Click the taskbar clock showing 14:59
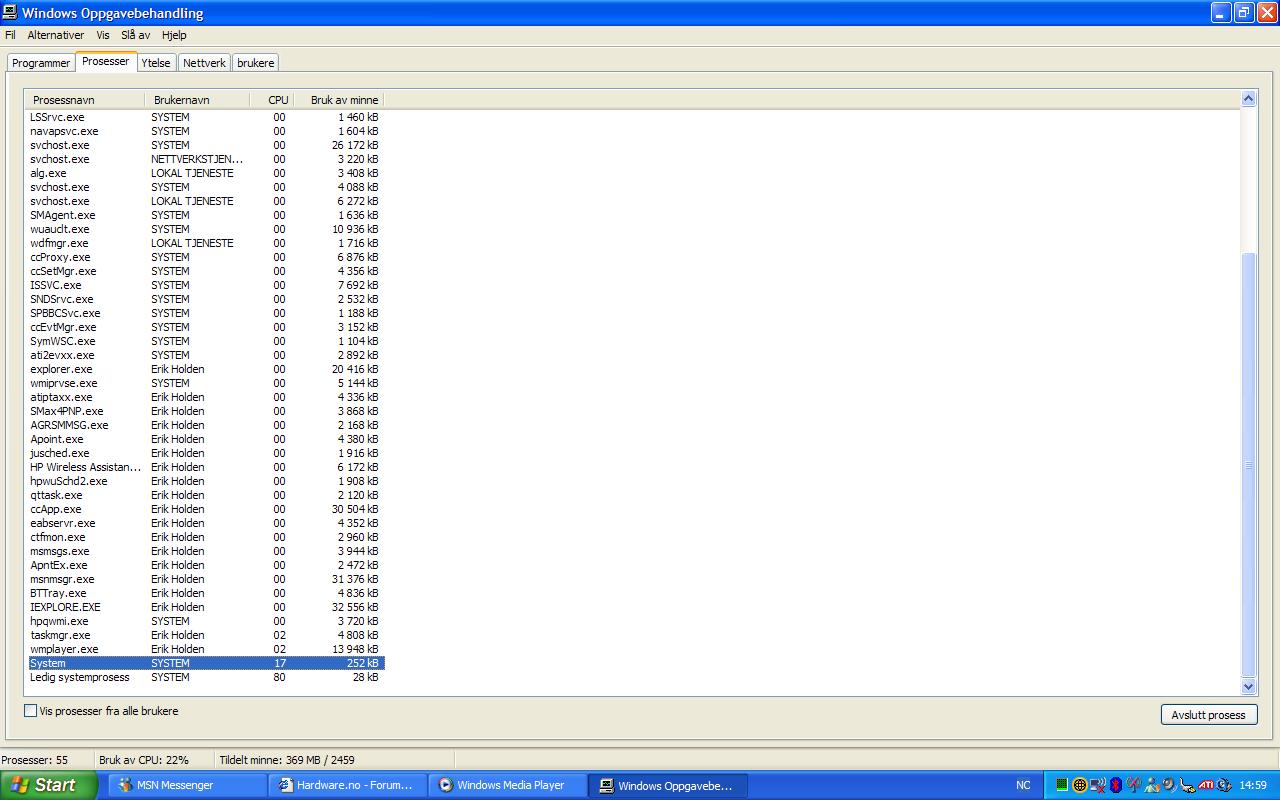 coord(1253,785)
